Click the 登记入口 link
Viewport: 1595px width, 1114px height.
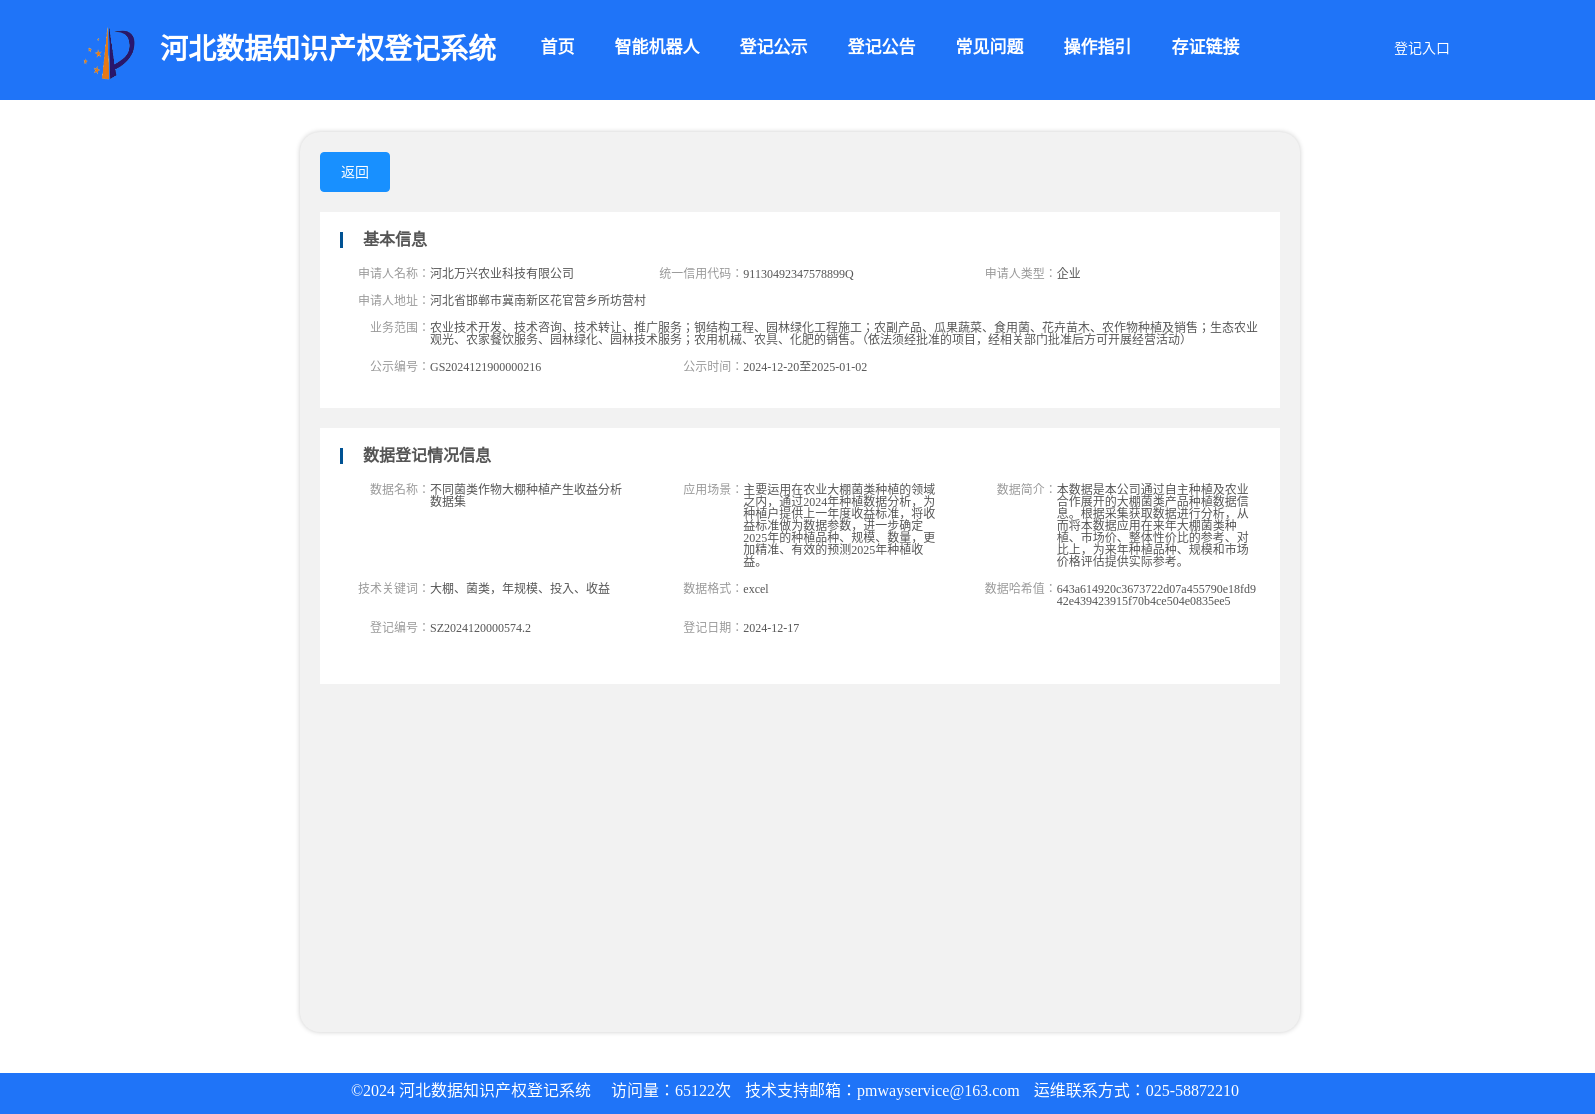(x=1421, y=48)
